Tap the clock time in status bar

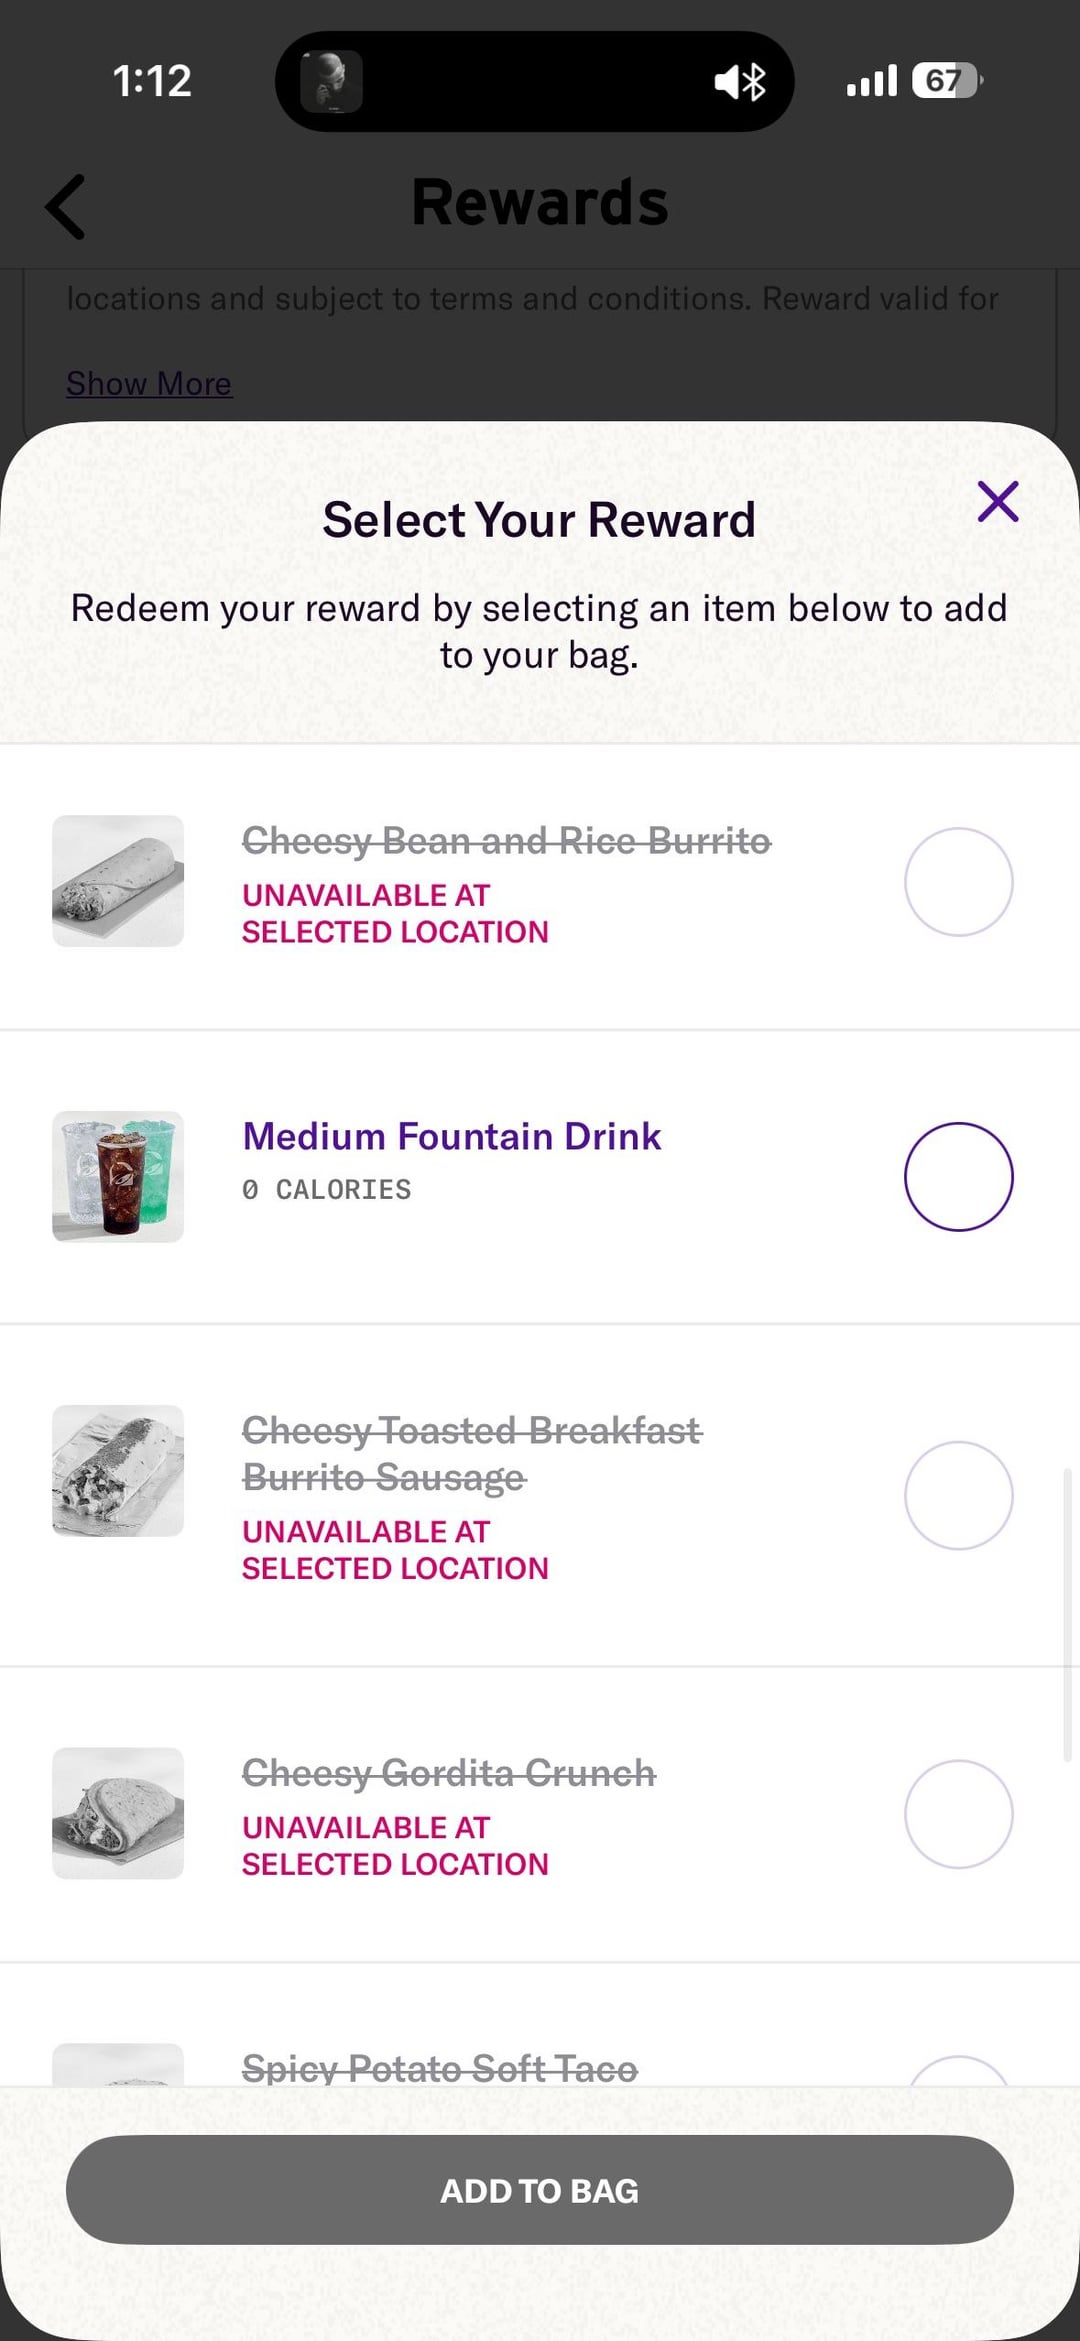click(x=152, y=81)
